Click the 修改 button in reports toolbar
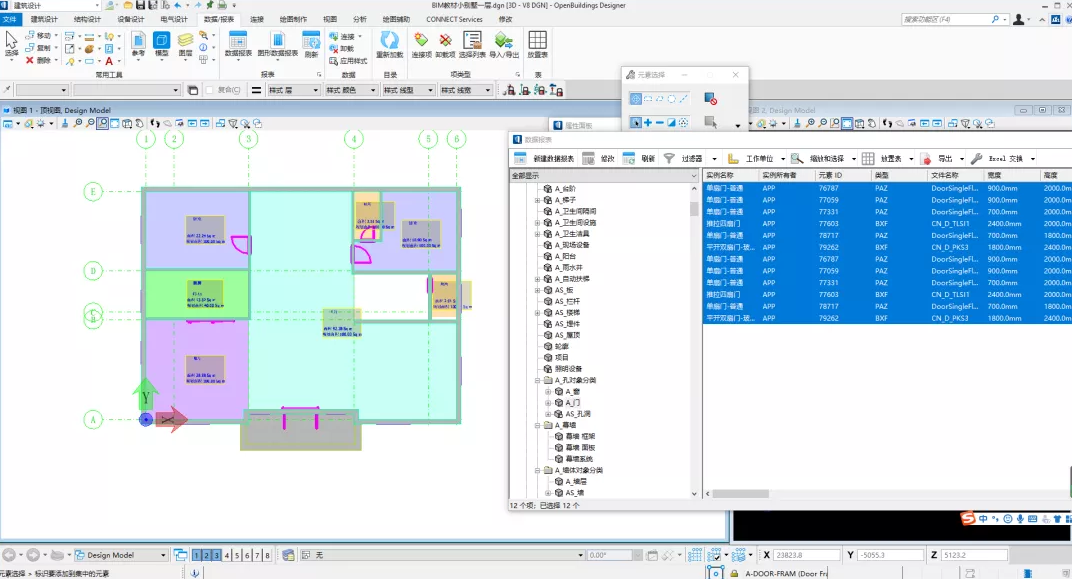This screenshot has width=1072, height=579. pos(598,159)
